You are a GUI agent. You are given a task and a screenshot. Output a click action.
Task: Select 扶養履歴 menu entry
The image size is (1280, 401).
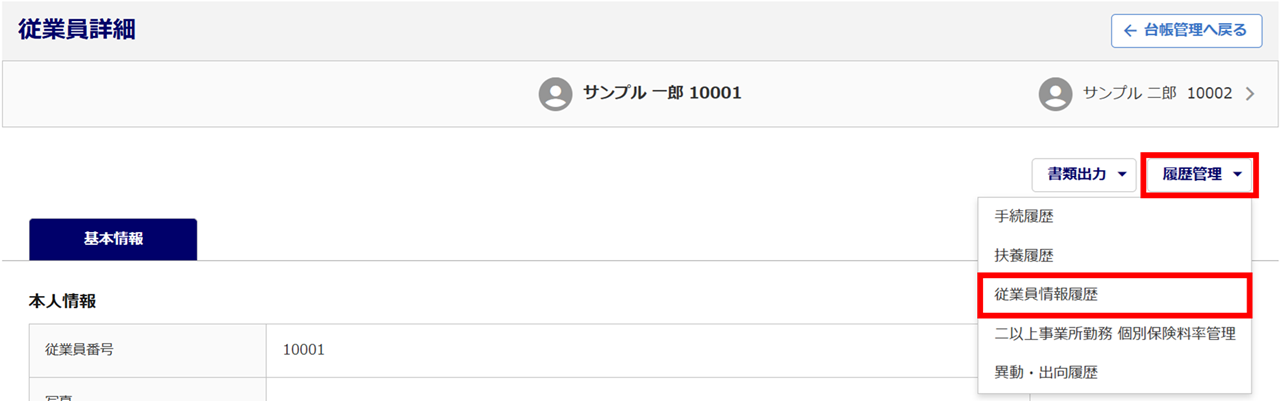[1023, 255]
